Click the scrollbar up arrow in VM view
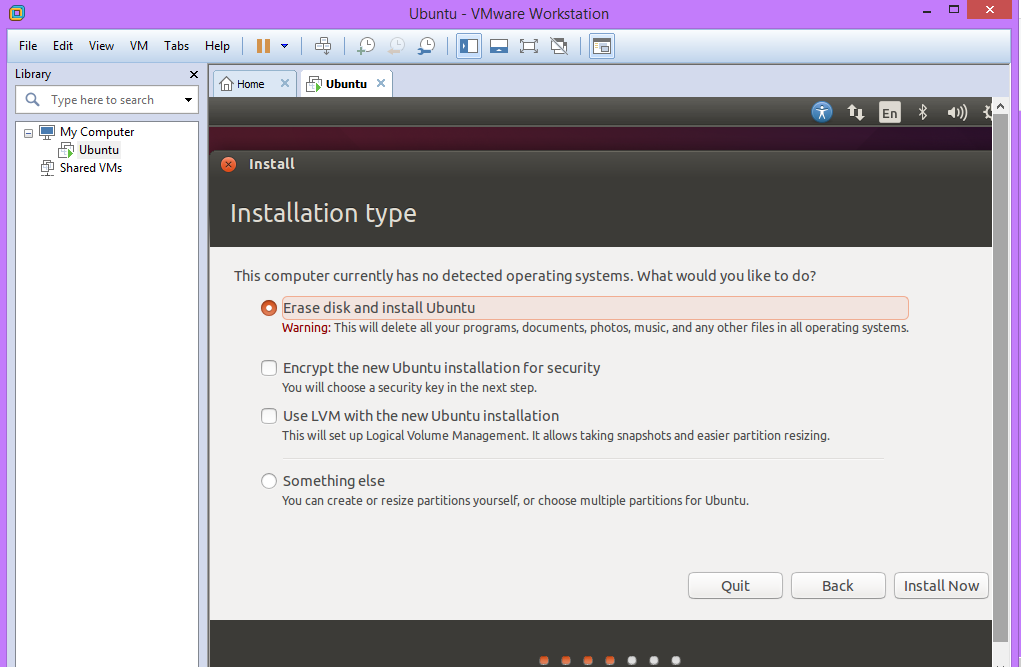Image resolution: width=1021 pixels, height=667 pixels. [x=1000, y=105]
